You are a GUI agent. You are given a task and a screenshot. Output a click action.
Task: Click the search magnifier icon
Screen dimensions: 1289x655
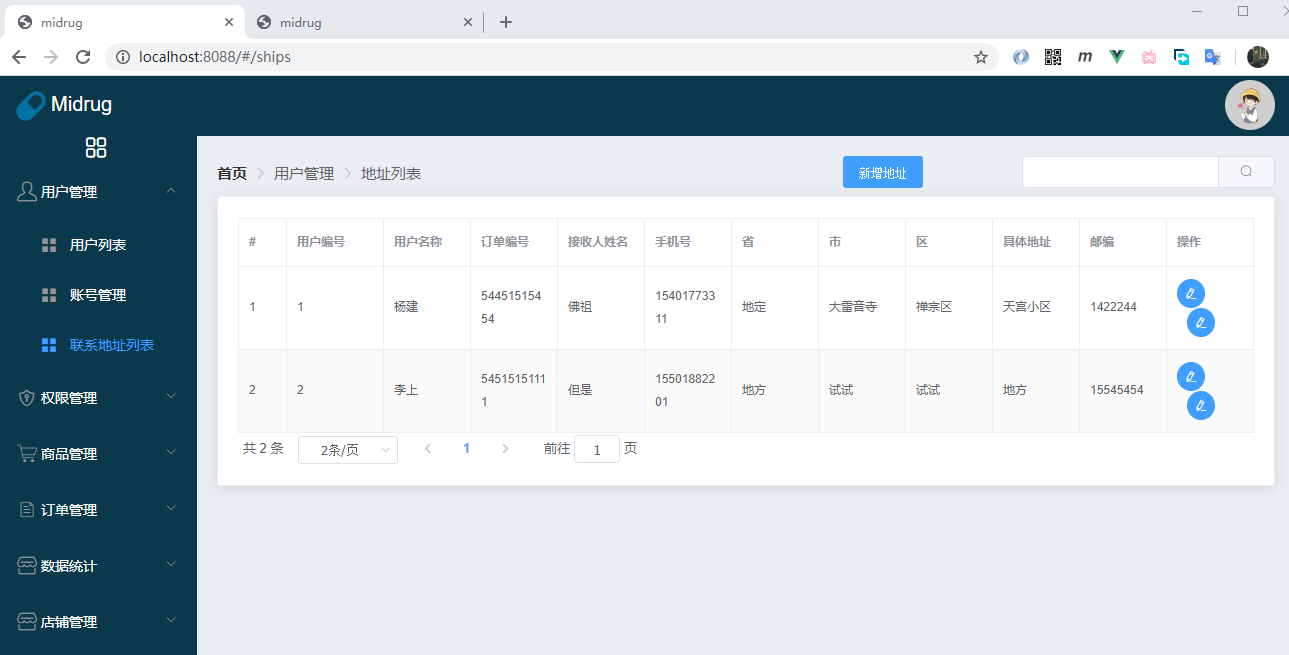click(1246, 171)
